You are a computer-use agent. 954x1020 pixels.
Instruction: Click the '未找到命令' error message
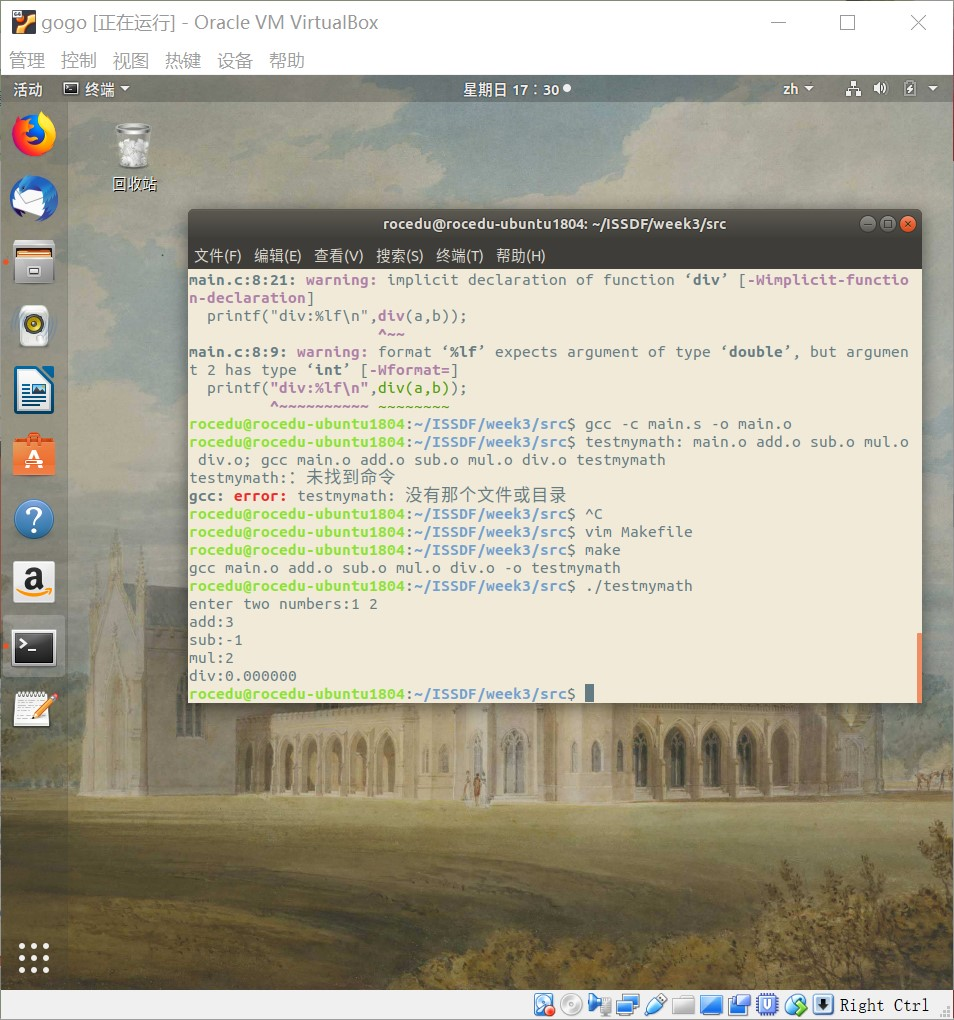click(351, 477)
